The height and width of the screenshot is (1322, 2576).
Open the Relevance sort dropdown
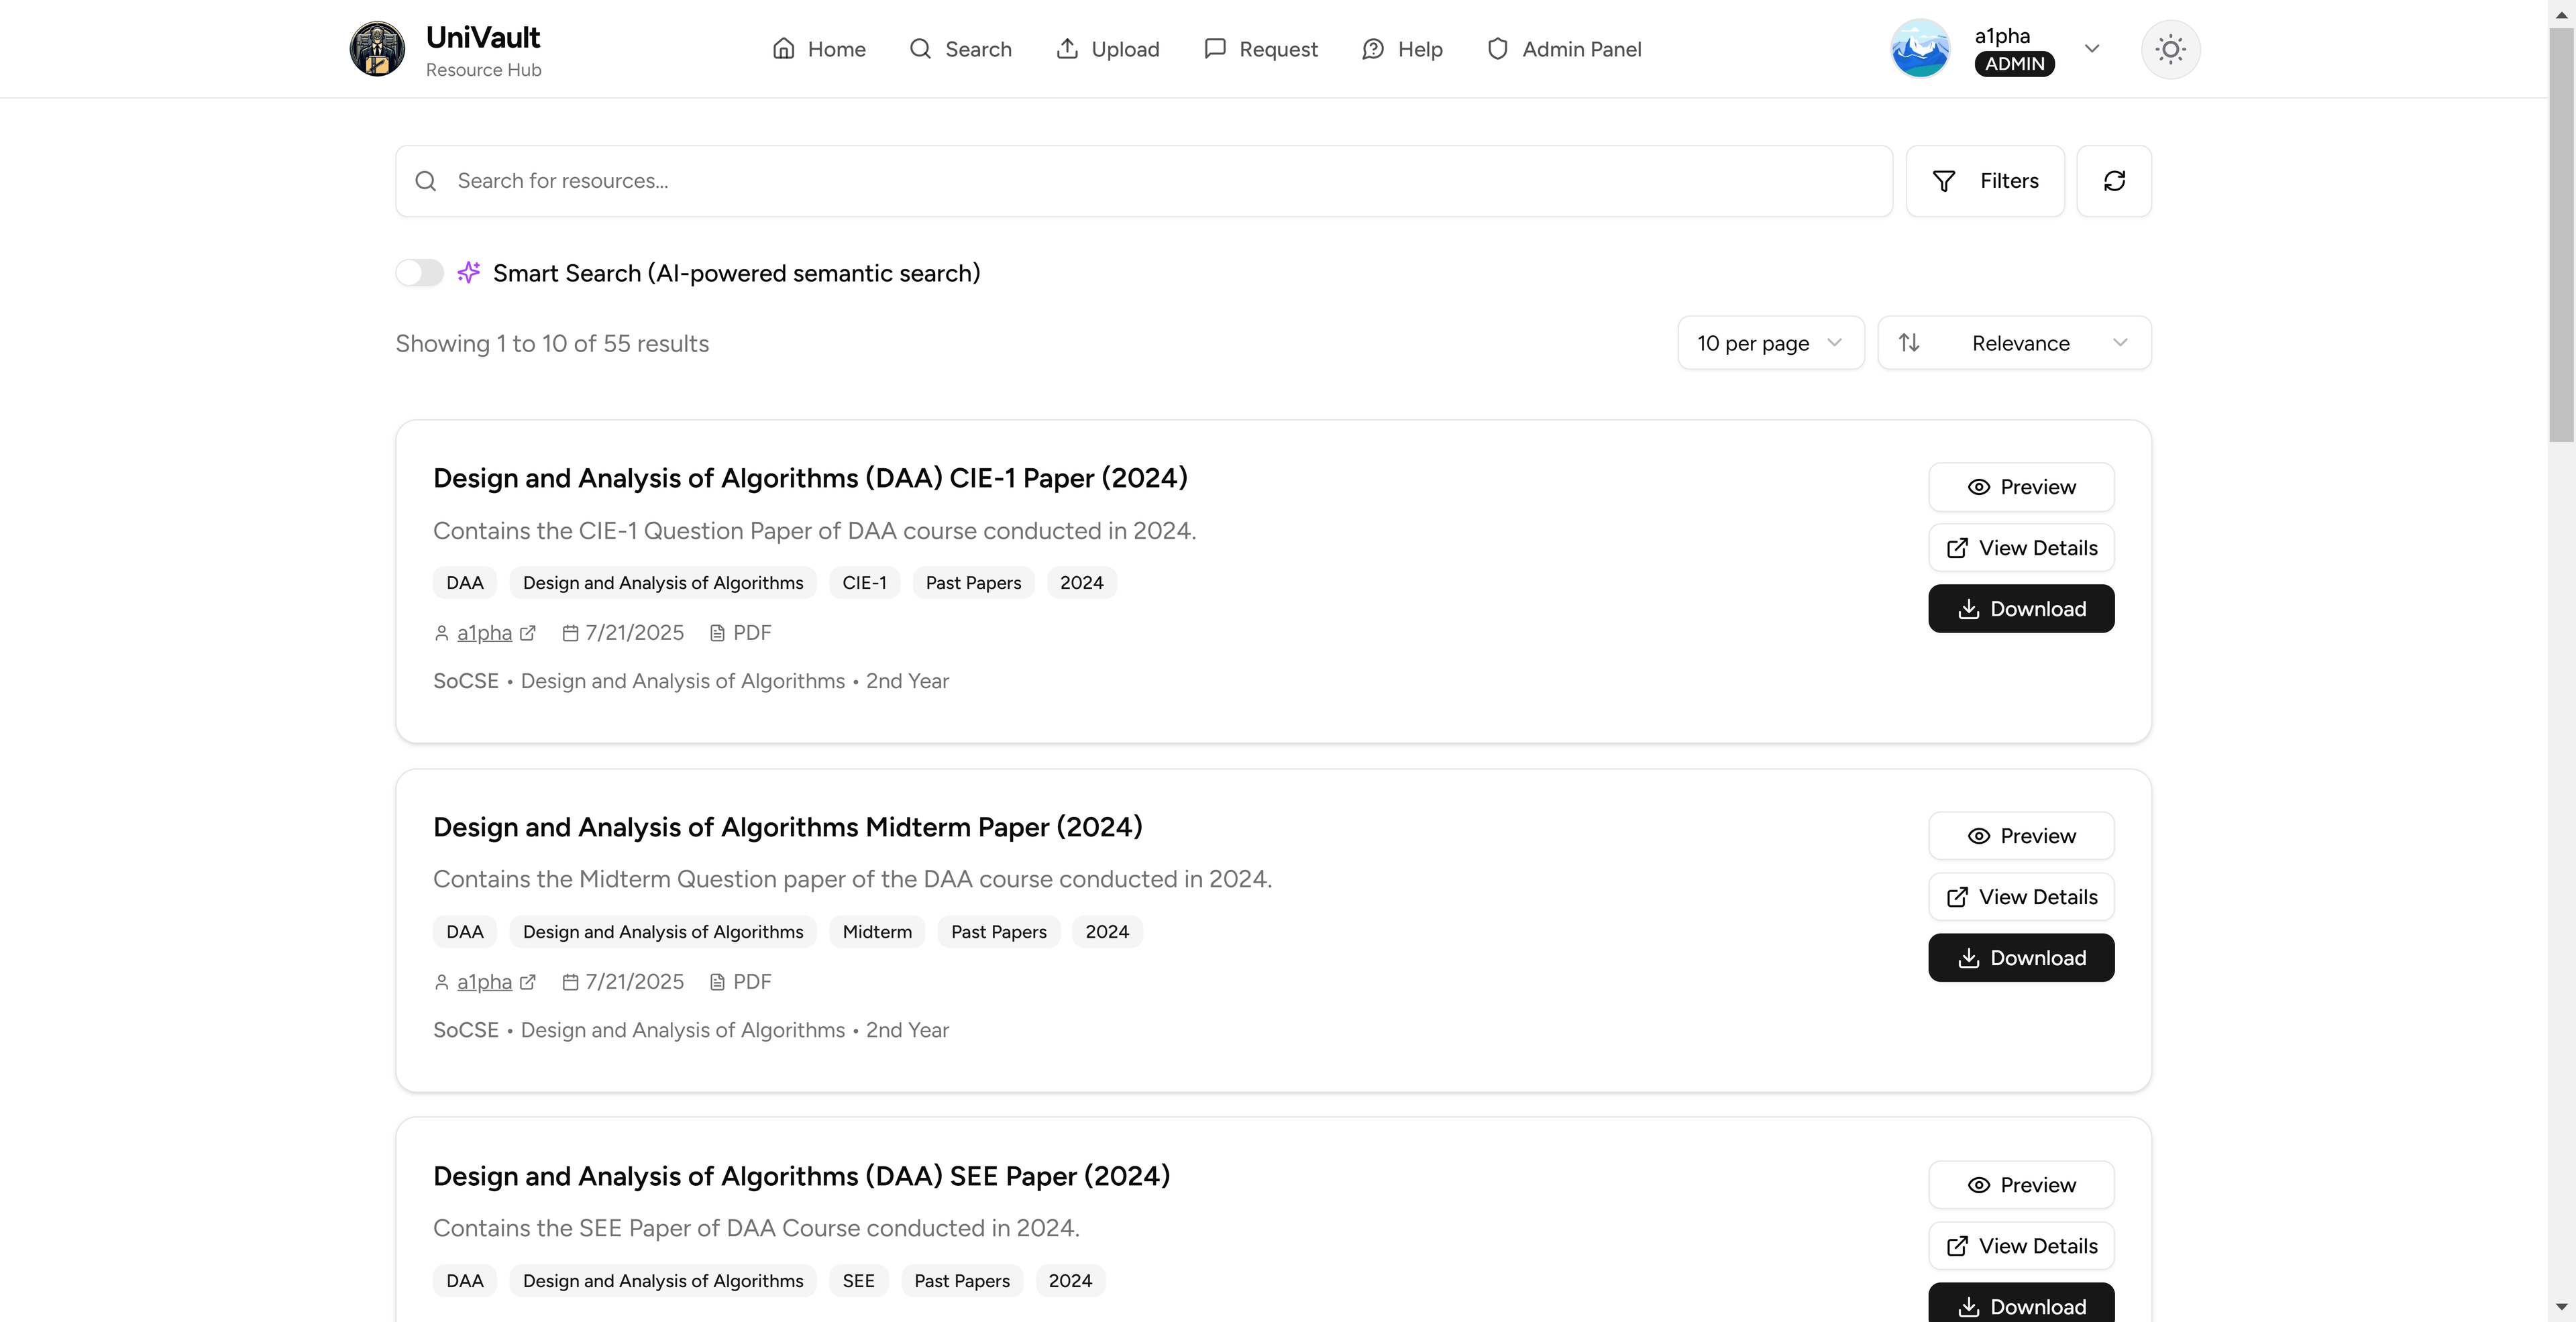click(2013, 342)
